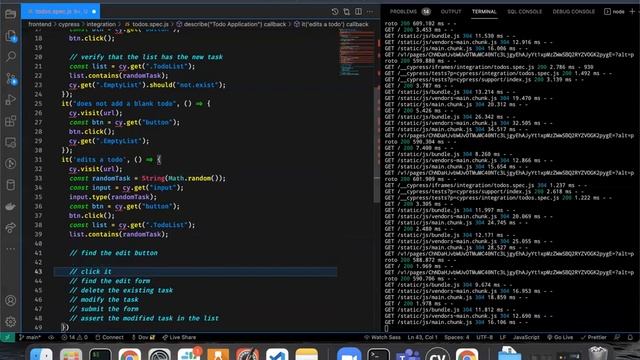Open Zoom from the Dock
640x360 pixels.
[349, 354]
